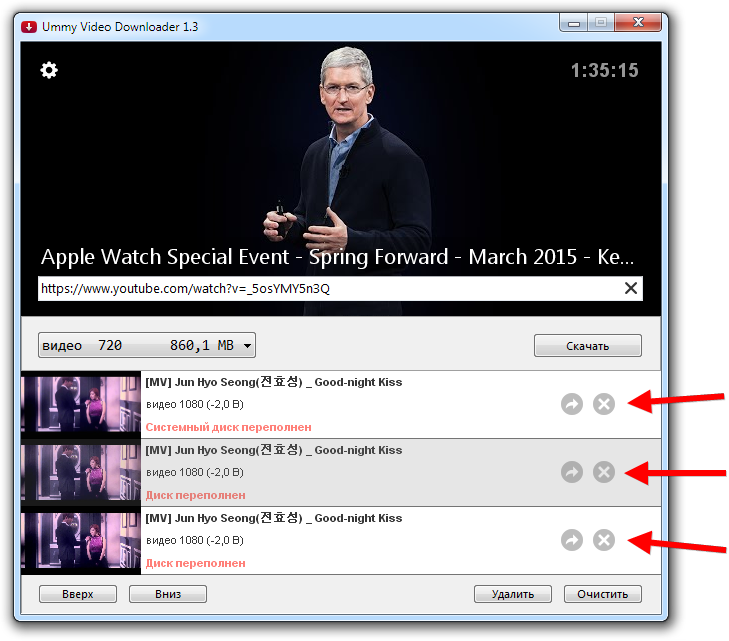Open the видео 720 860,1 MB format dropdown

[147, 345]
